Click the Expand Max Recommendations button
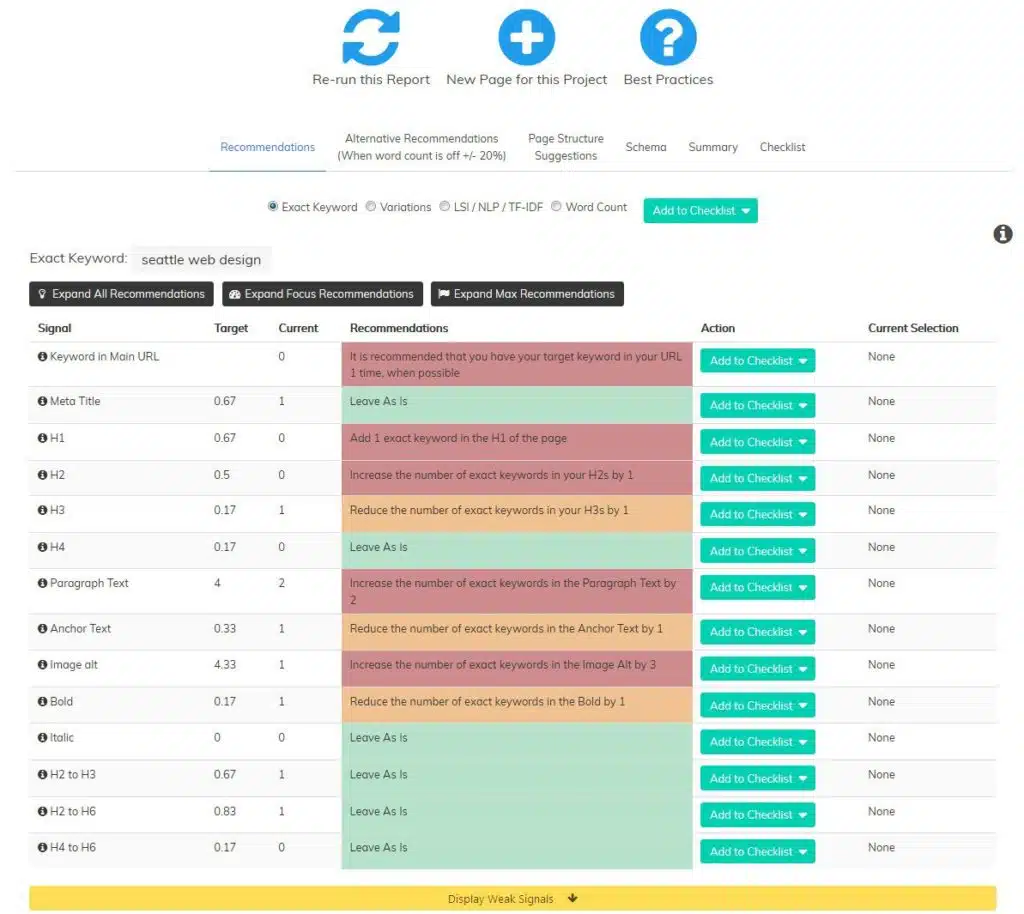The width and height of the screenshot is (1024, 914). point(527,294)
